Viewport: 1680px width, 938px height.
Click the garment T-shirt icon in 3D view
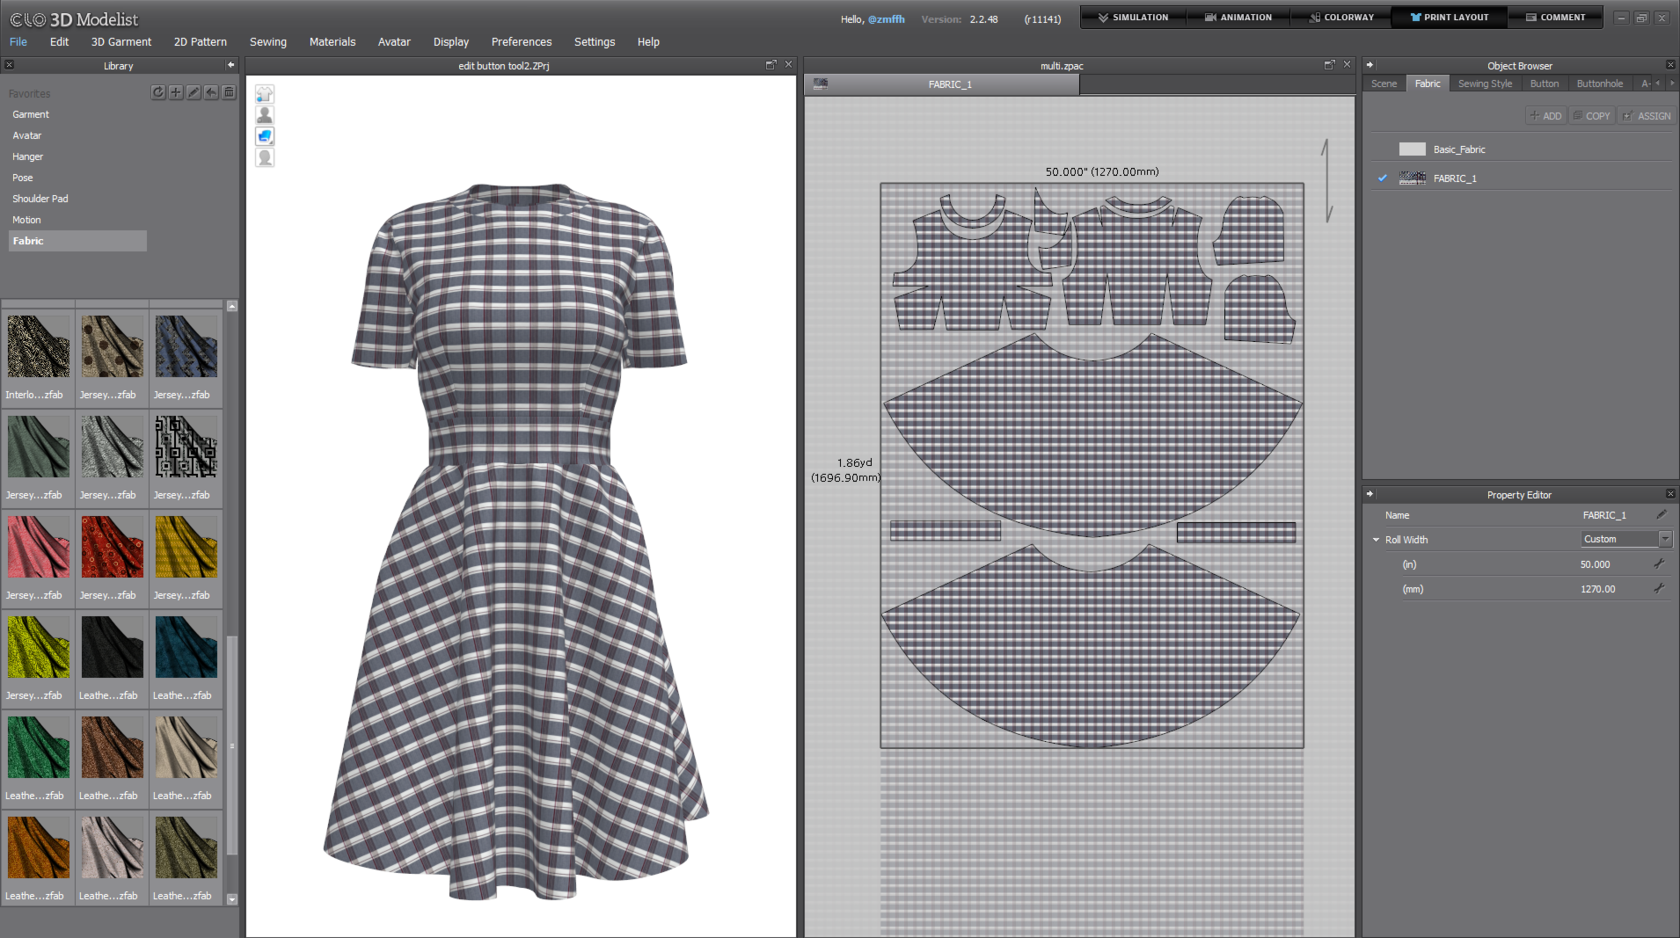click(264, 94)
